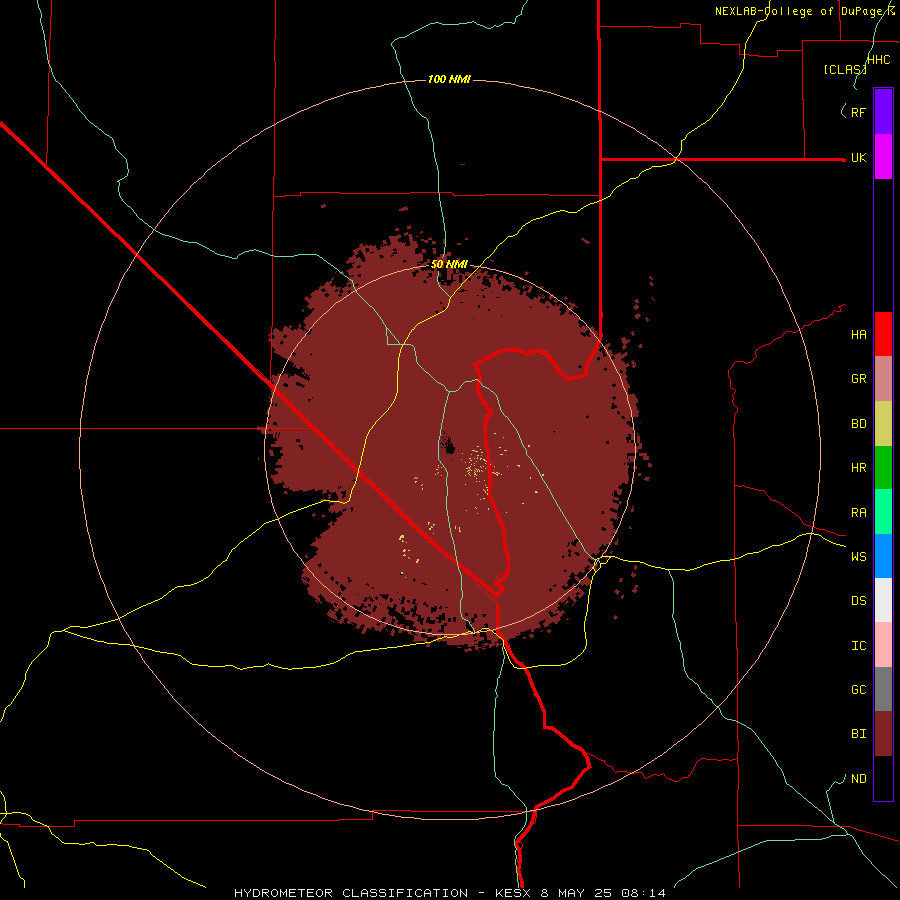This screenshot has width=900, height=900.
Task: Click the brown BI legend swatch
Action: click(883, 734)
